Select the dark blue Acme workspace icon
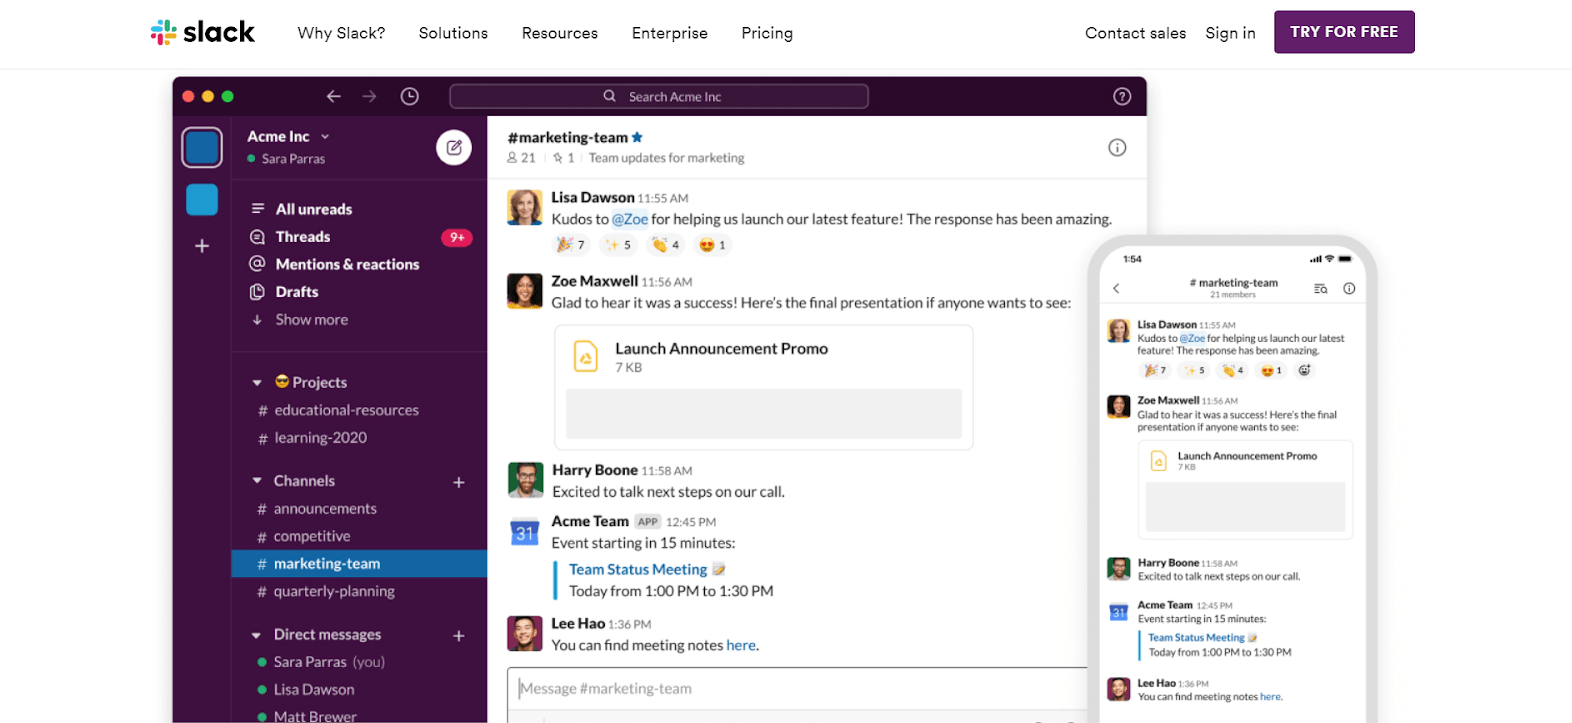The image size is (1572, 723). (x=202, y=147)
